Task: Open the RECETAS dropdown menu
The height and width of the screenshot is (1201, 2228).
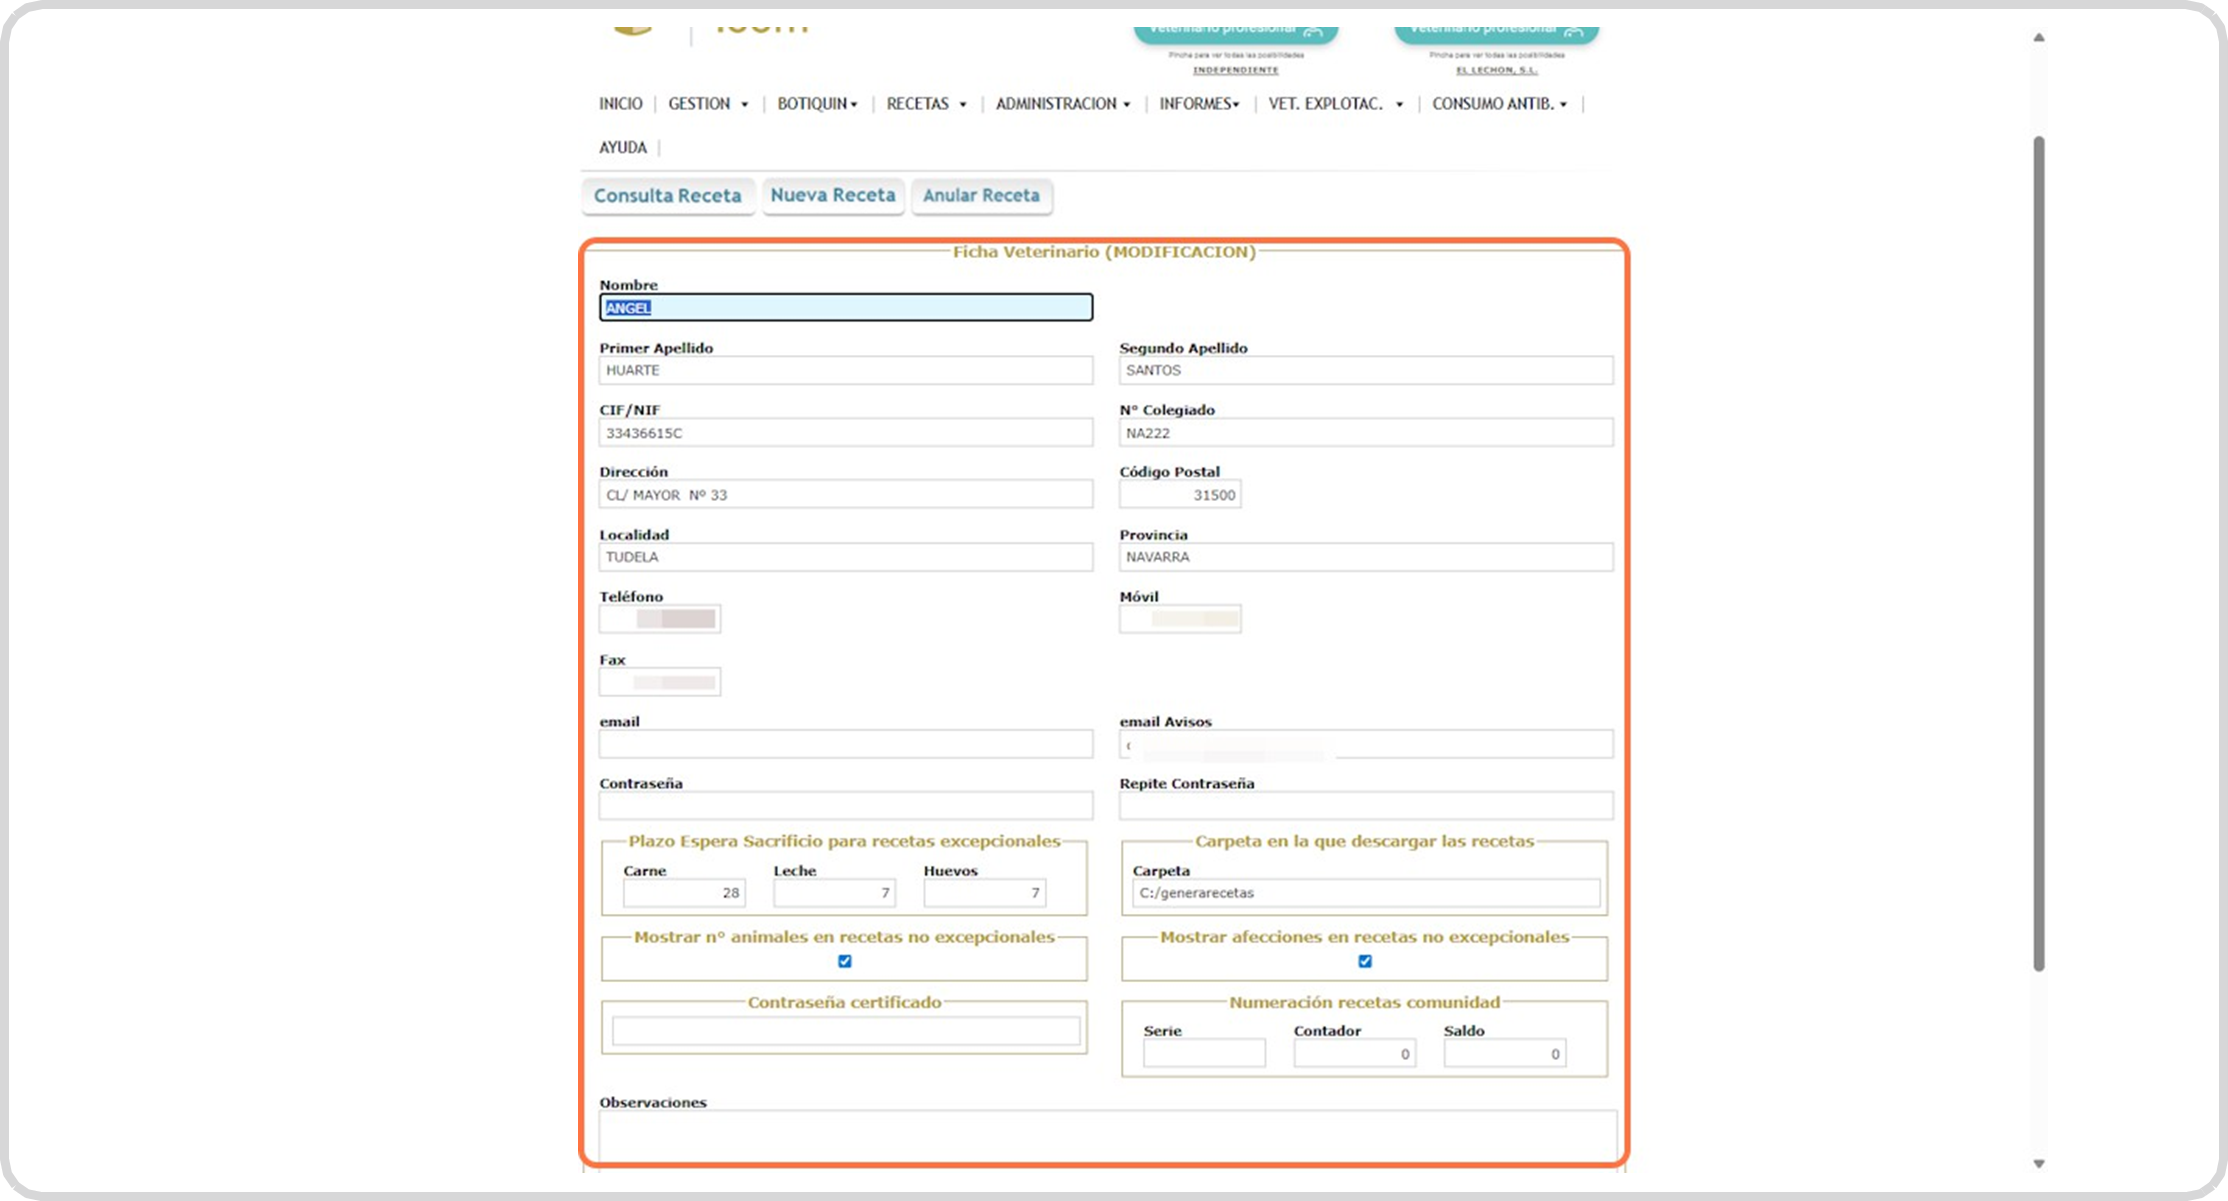Action: click(926, 104)
